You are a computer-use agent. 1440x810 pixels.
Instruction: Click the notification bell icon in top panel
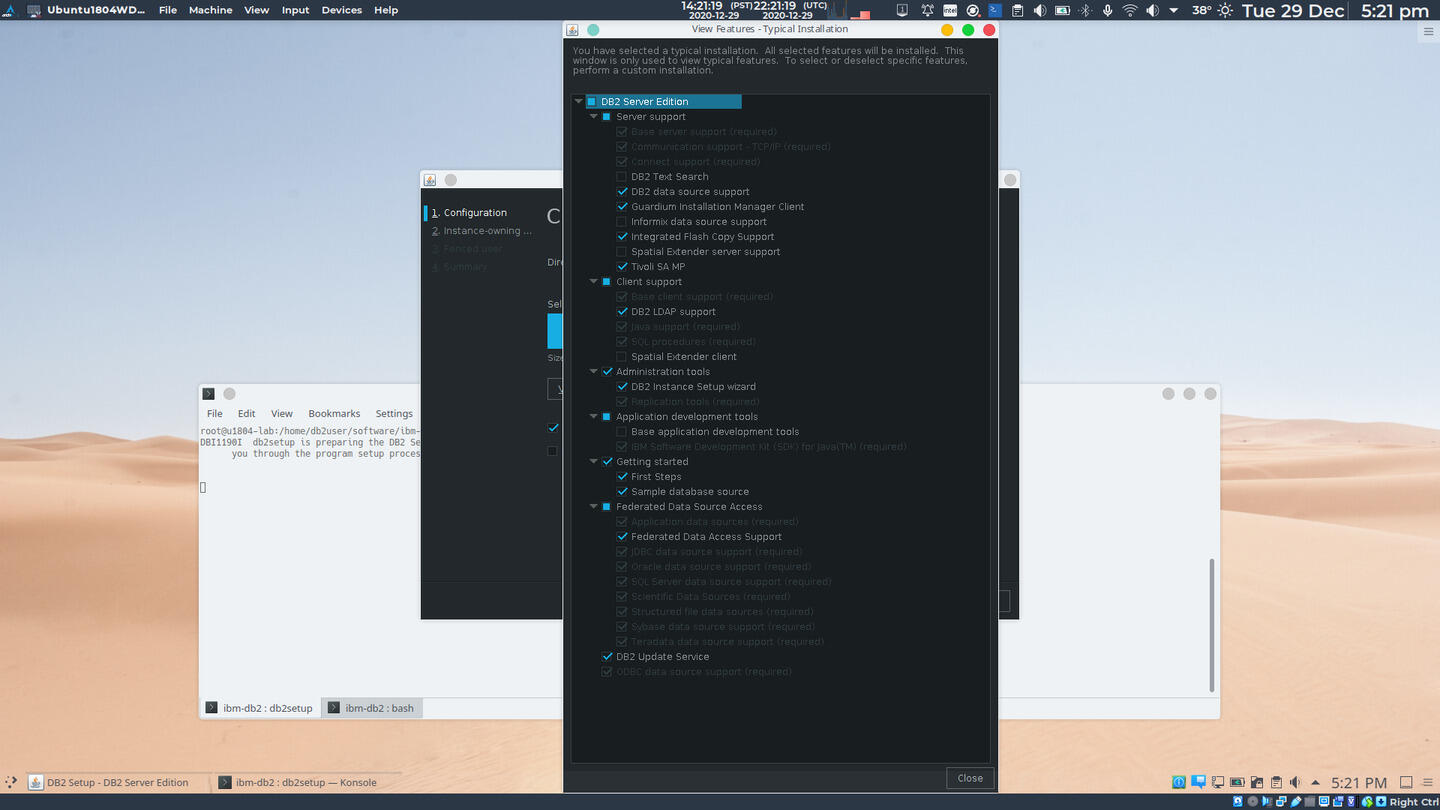click(x=927, y=10)
